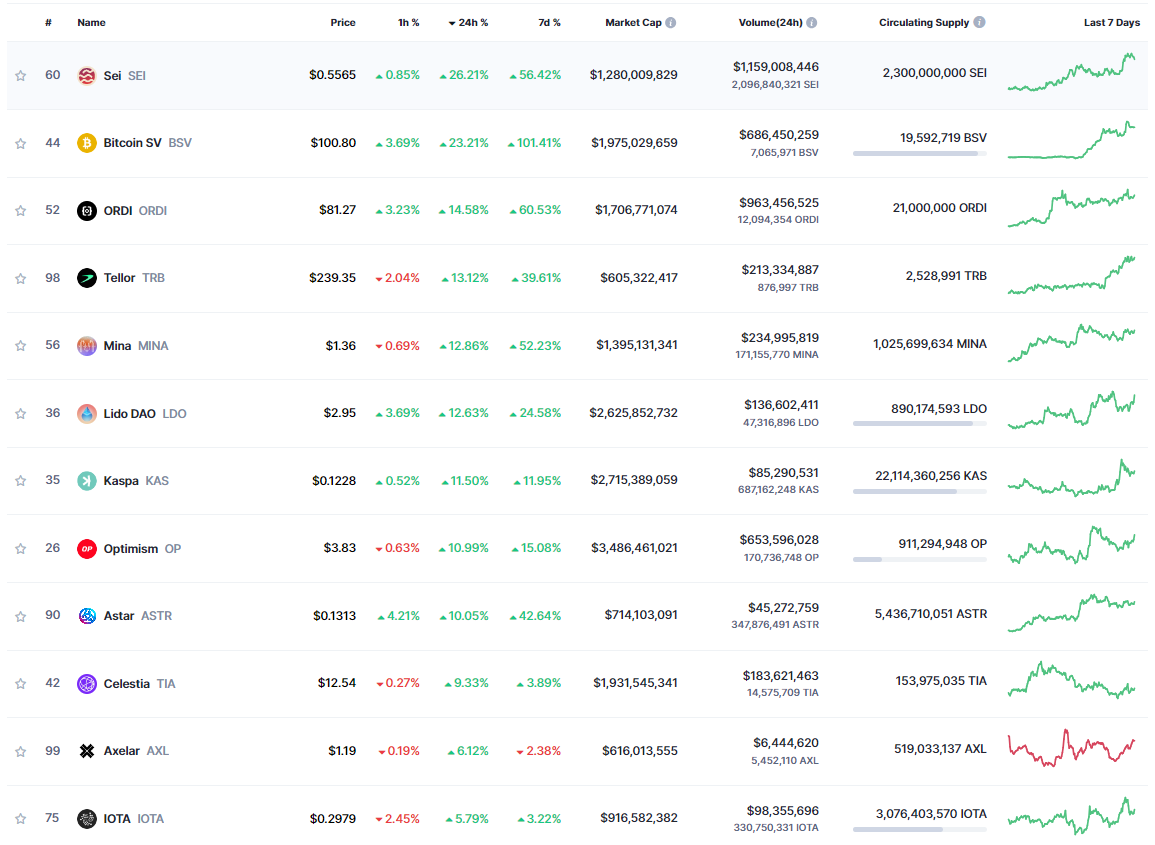Viewport: 1155px width, 845px height.
Task: Click the Bitcoin SV orange logo icon
Action: tap(86, 143)
